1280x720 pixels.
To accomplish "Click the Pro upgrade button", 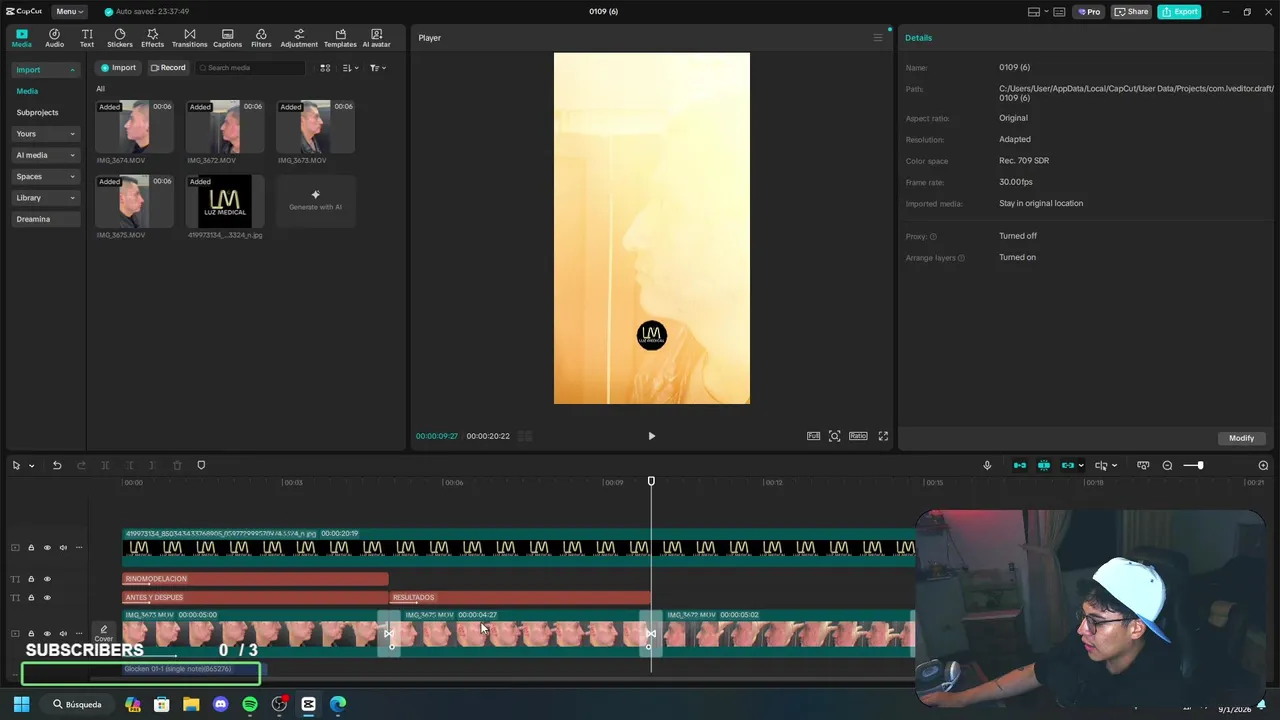I will (1089, 12).
